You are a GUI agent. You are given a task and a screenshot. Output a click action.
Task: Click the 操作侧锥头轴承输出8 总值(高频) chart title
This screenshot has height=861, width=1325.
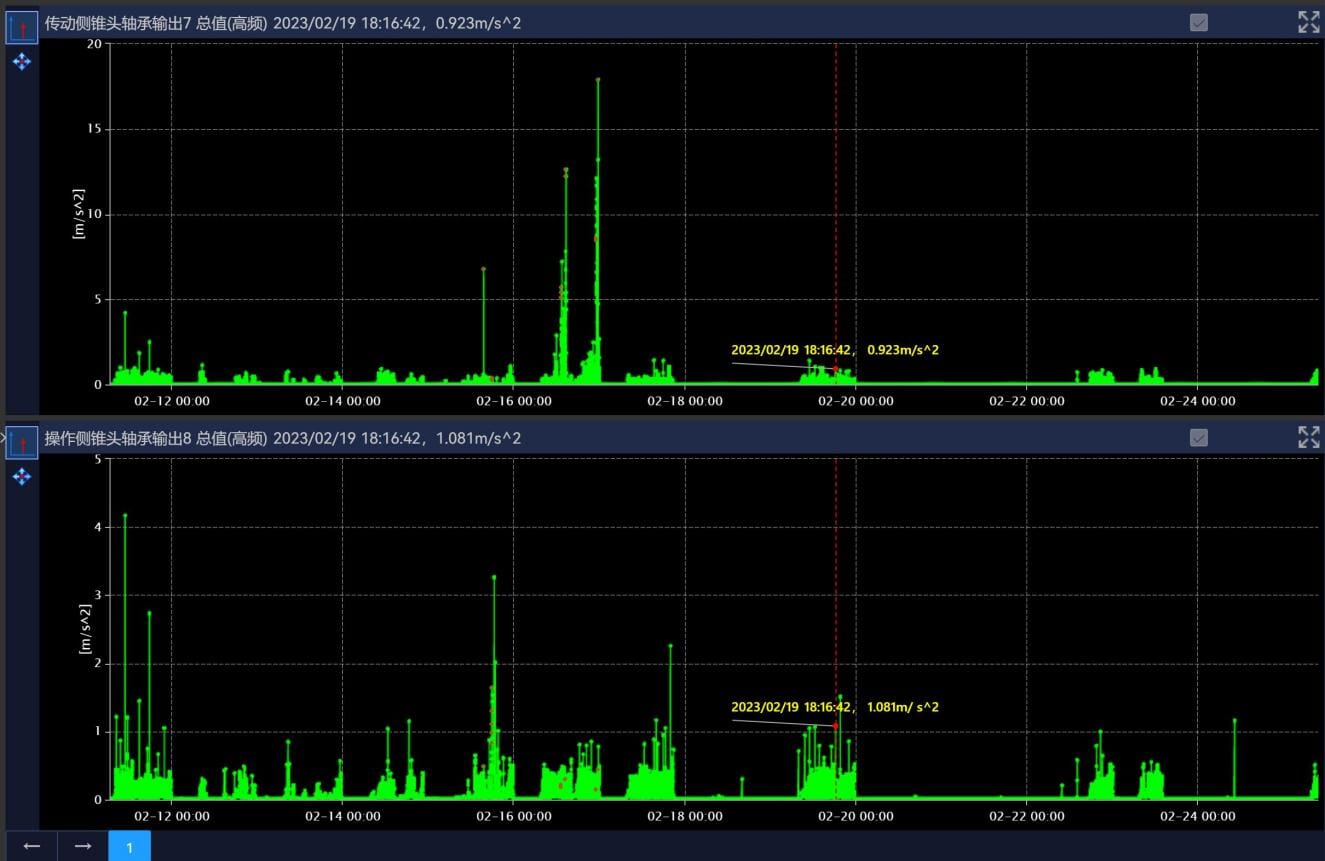156,438
